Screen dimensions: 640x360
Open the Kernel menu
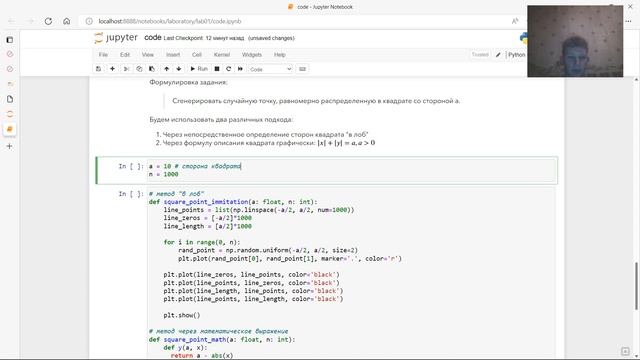coord(222,55)
